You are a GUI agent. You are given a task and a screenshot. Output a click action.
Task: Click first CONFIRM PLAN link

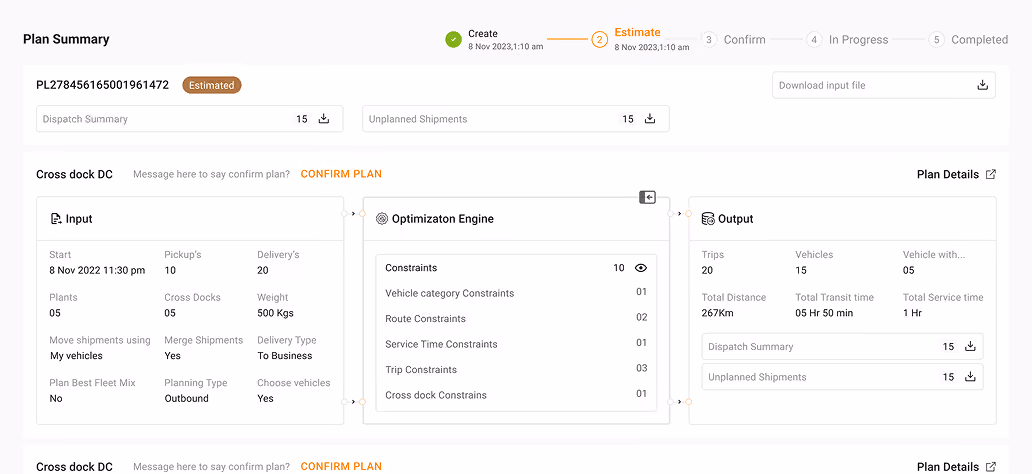[x=341, y=174]
